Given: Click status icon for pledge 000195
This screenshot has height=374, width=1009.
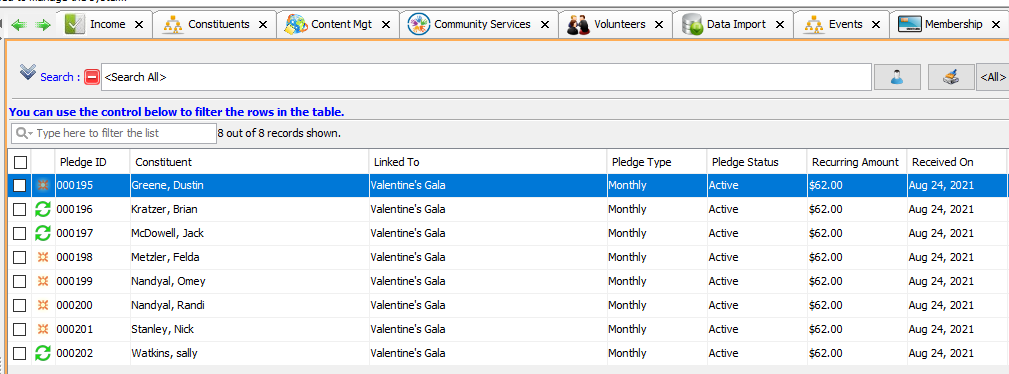Looking at the screenshot, I should [x=43, y=185].
